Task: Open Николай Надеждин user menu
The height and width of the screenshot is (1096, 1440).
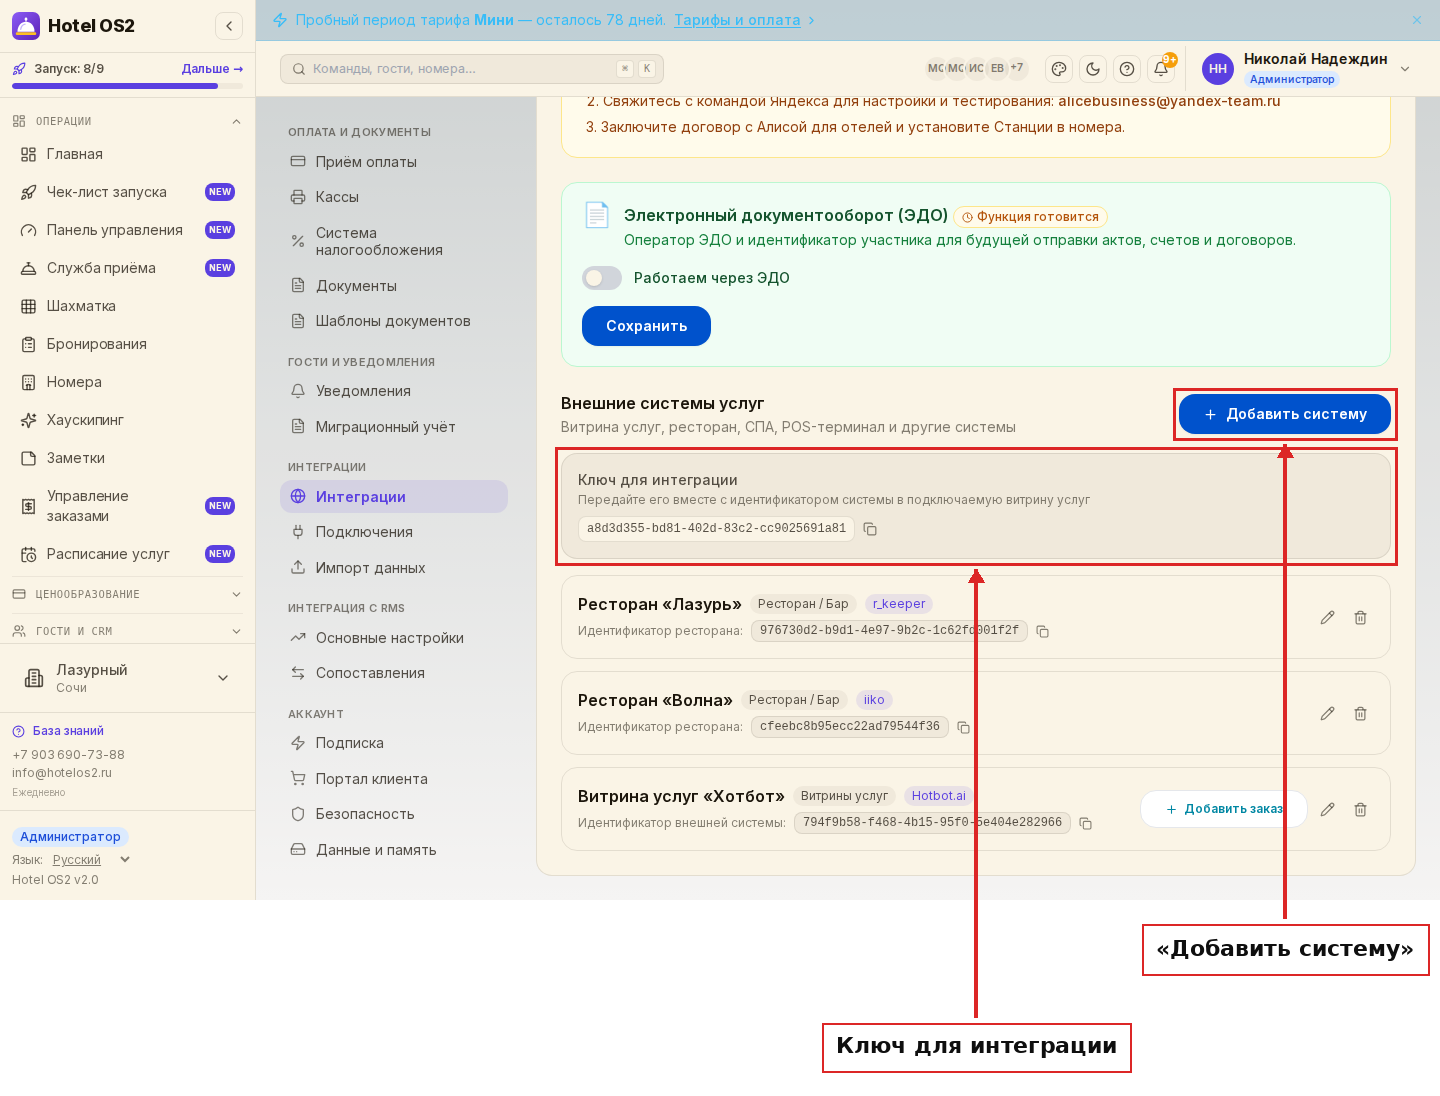Action: pyautogui.click(x=1307, y=69)
